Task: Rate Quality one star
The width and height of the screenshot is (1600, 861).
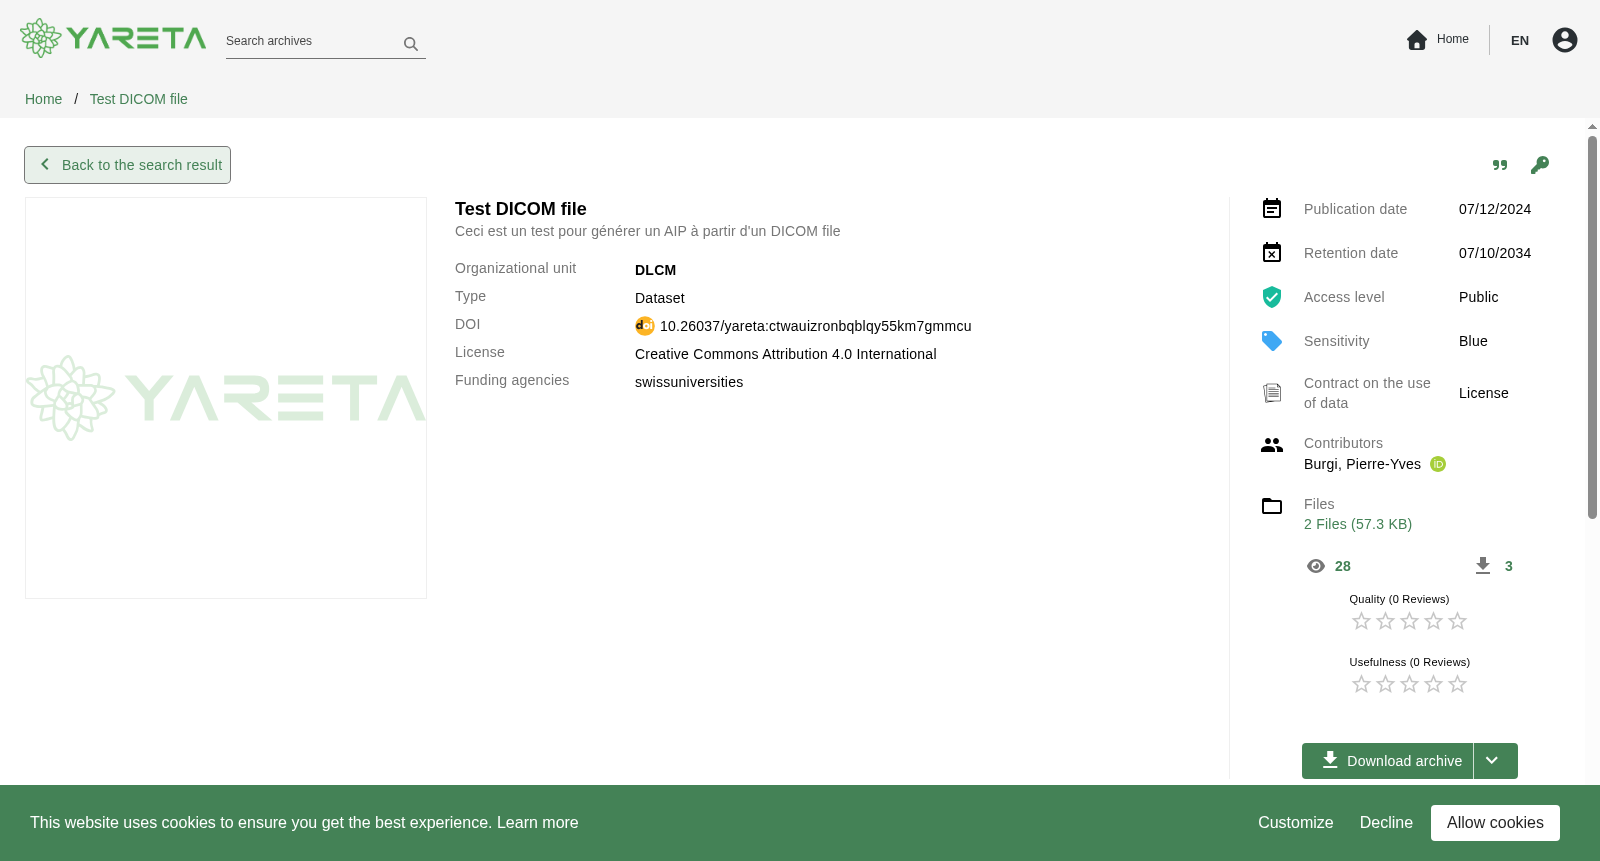Action: [x=1361, y=621]
